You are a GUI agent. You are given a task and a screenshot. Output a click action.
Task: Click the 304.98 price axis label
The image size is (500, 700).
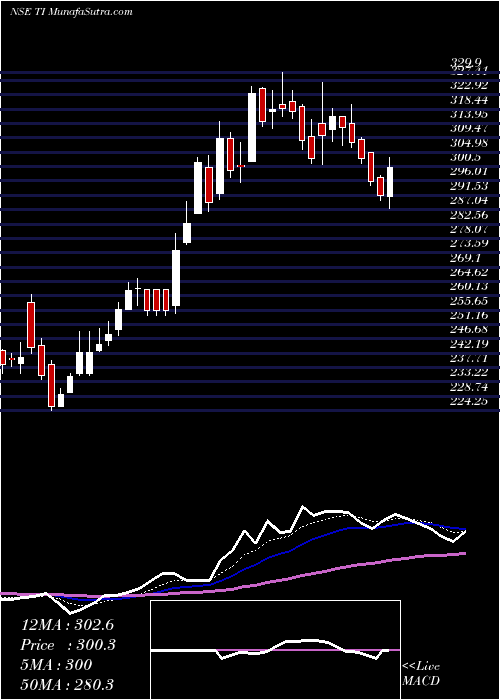(471, 143)
